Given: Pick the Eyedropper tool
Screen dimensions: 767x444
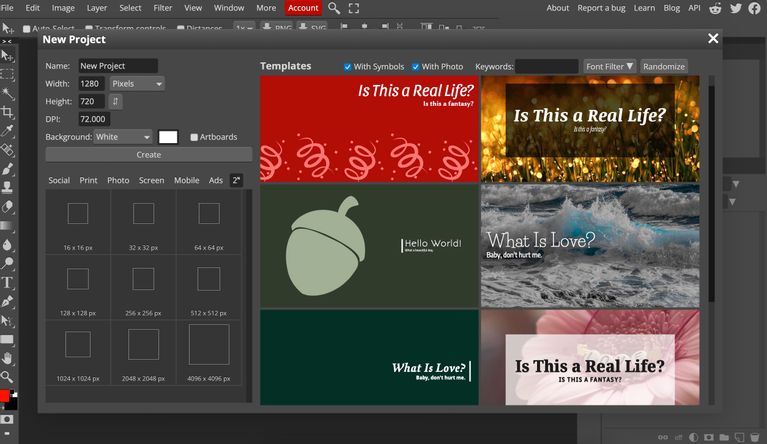Looking at the screenshot, I should [7, 130].
